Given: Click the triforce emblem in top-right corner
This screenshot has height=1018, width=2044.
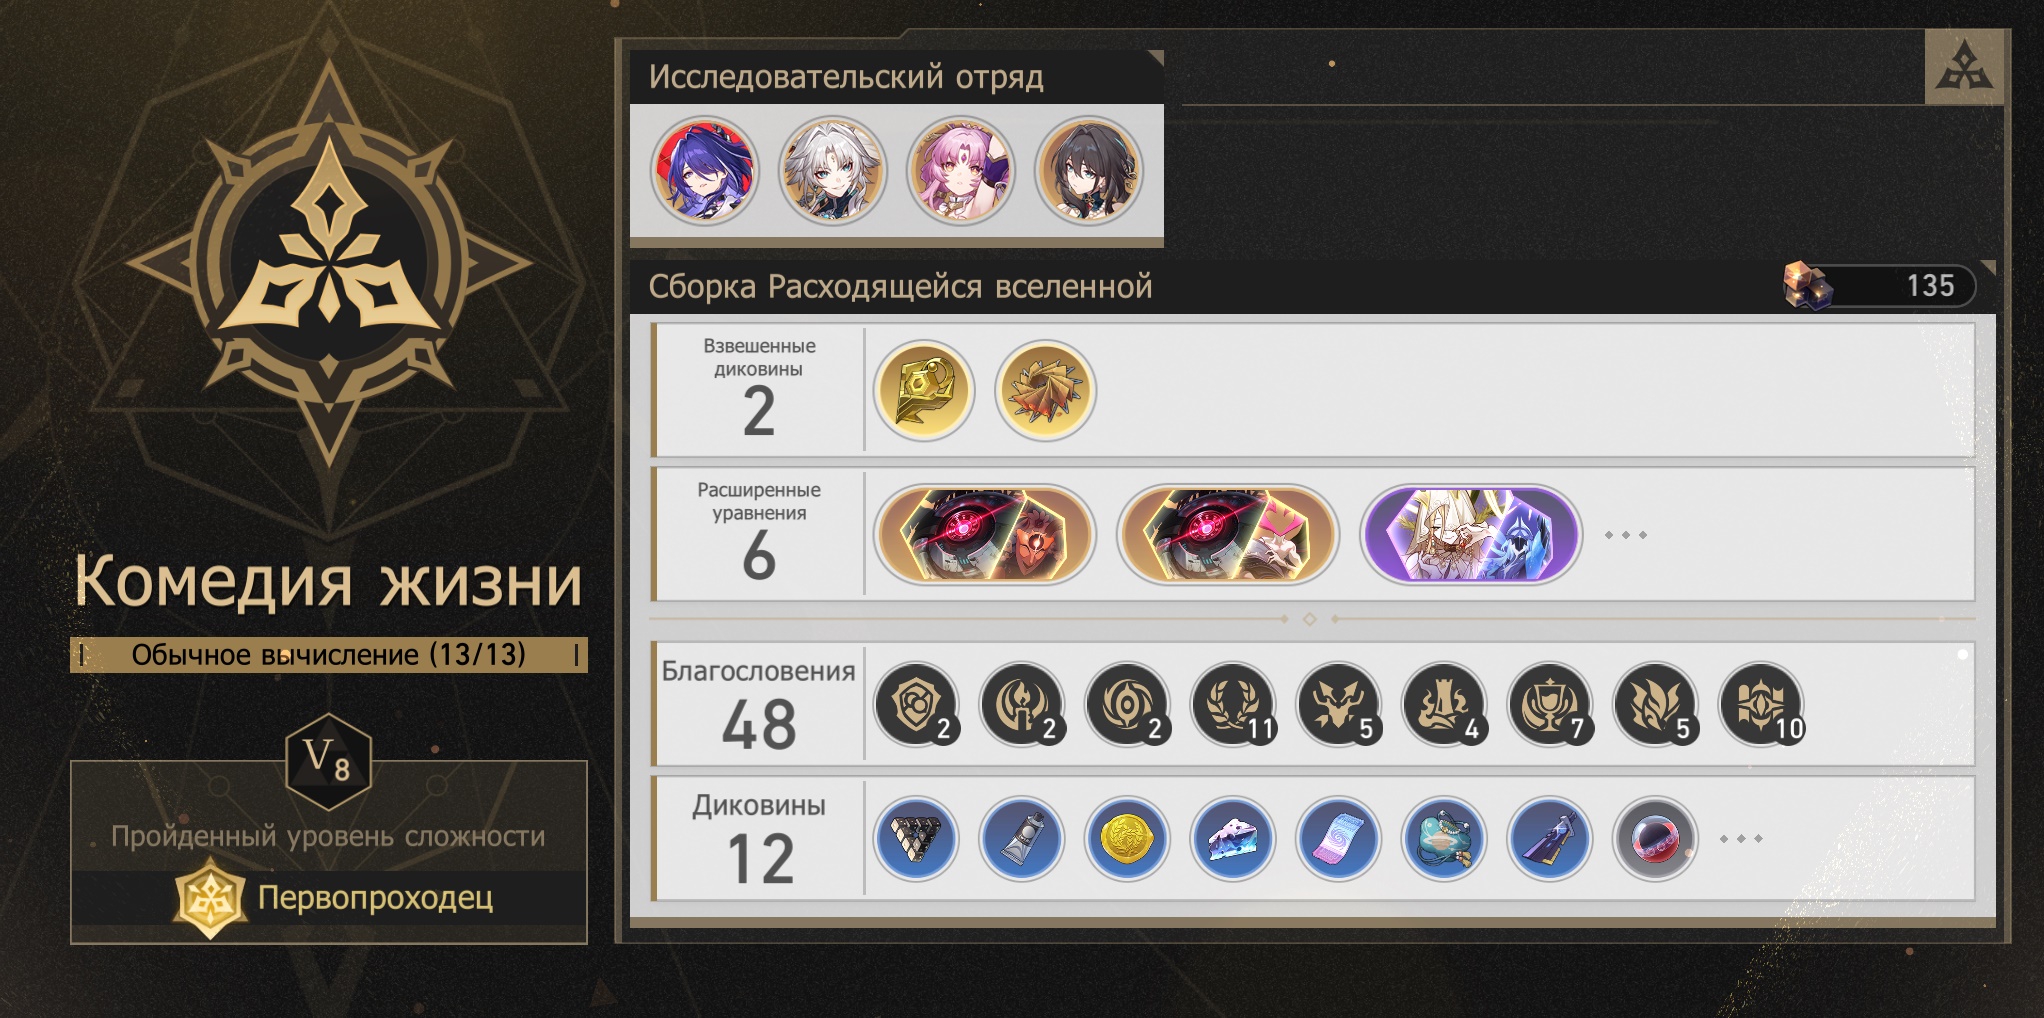Looking at the screenshot, I should tap(1964, 67).
